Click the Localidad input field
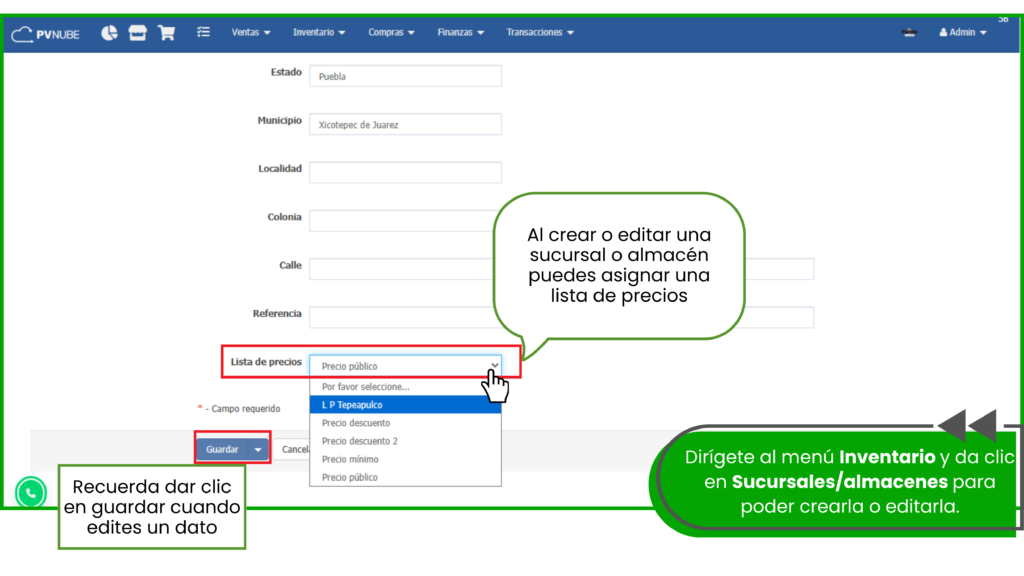This screenshot has width=1024, height=576. (x=405, y=172)
